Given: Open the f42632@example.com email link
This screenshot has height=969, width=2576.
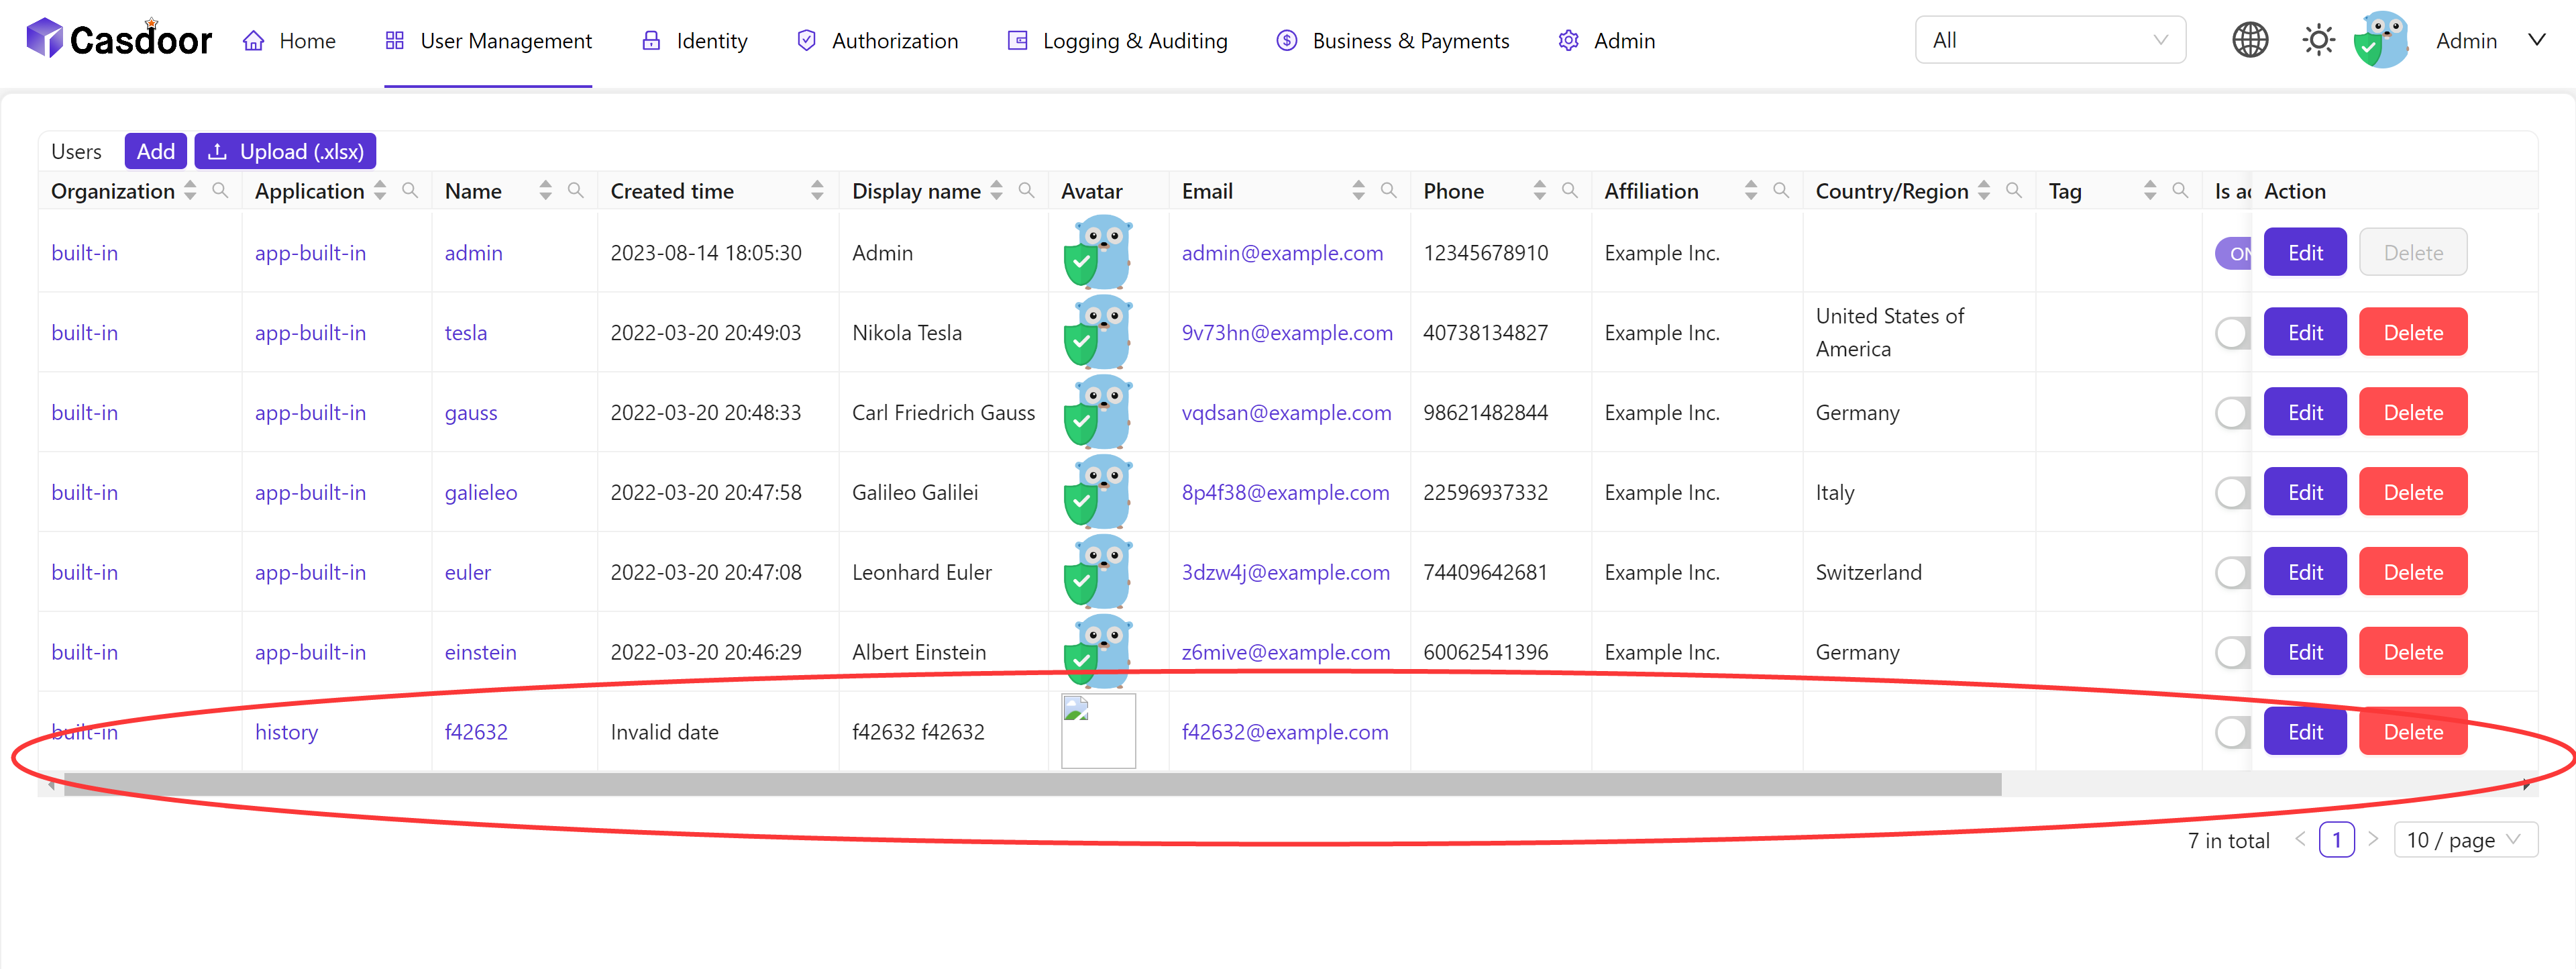Looking at the screenshot, I should click(1285, 731).
